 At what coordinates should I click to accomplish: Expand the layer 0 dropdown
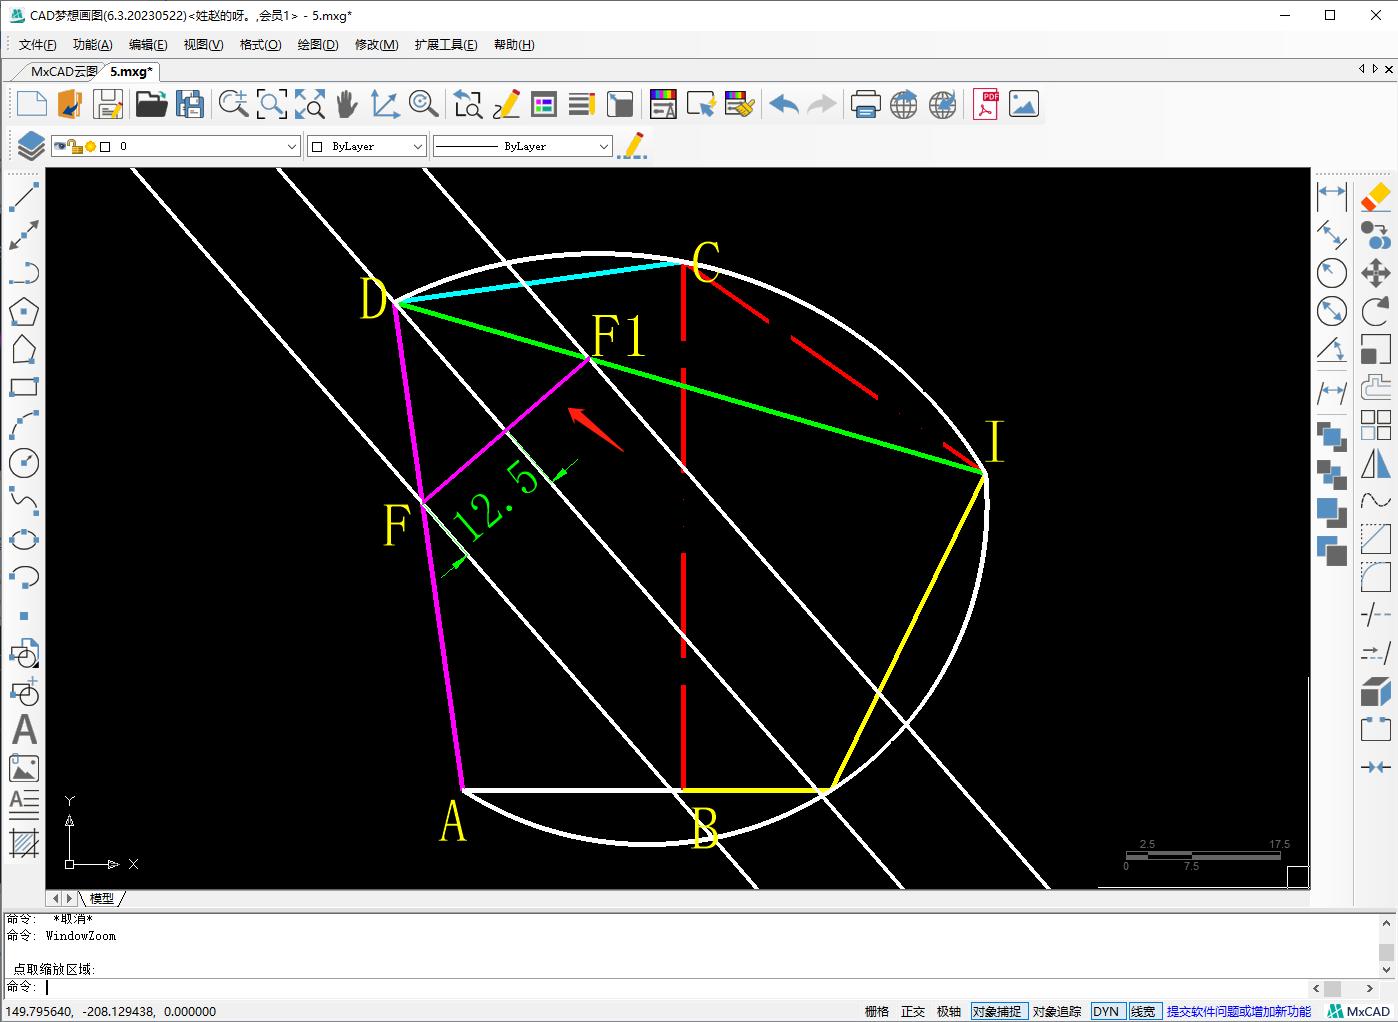[292, 147]
